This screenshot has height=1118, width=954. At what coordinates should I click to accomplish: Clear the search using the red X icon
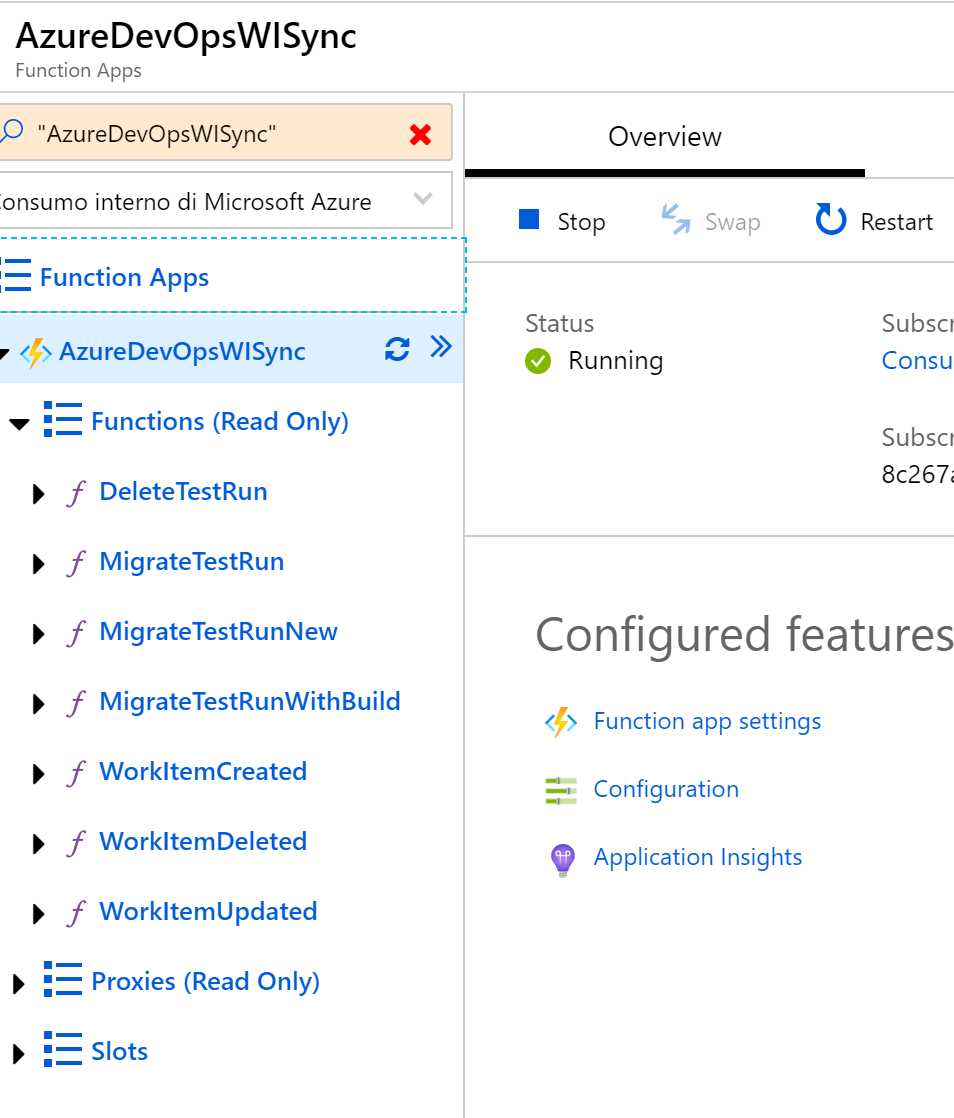coord(422,131)
